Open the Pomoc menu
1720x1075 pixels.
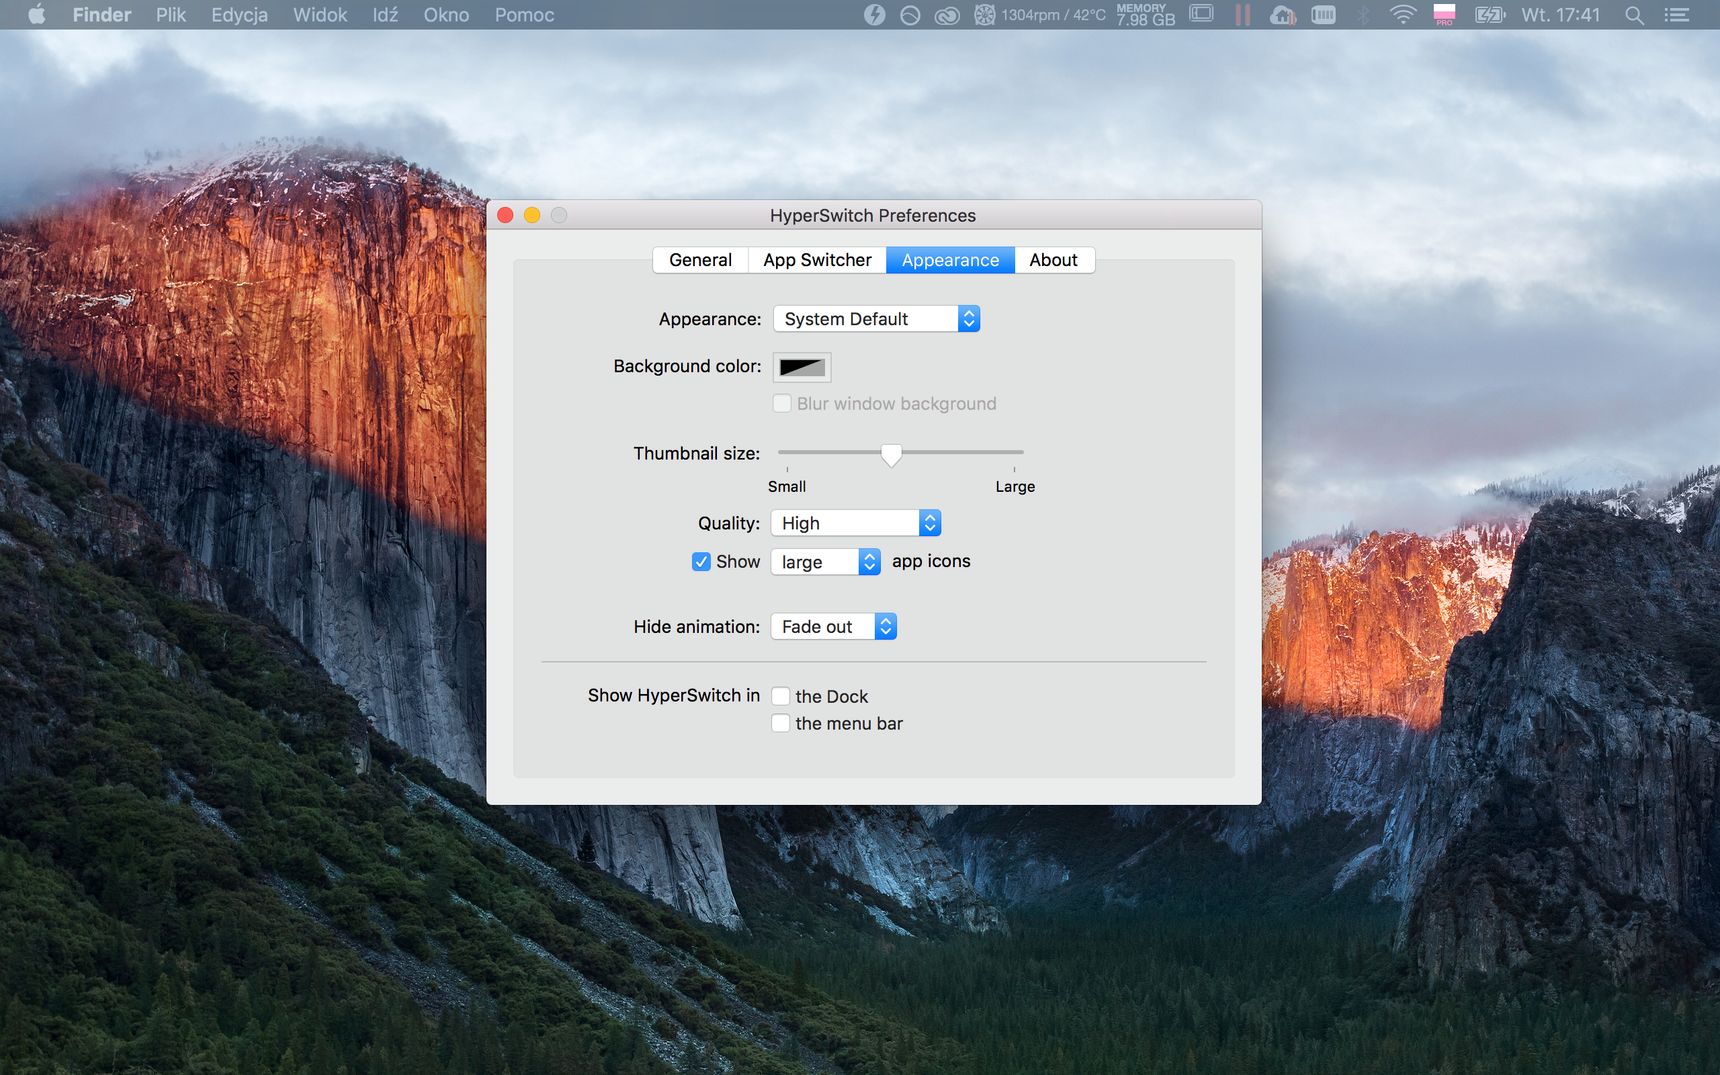[x=524, y=15]
